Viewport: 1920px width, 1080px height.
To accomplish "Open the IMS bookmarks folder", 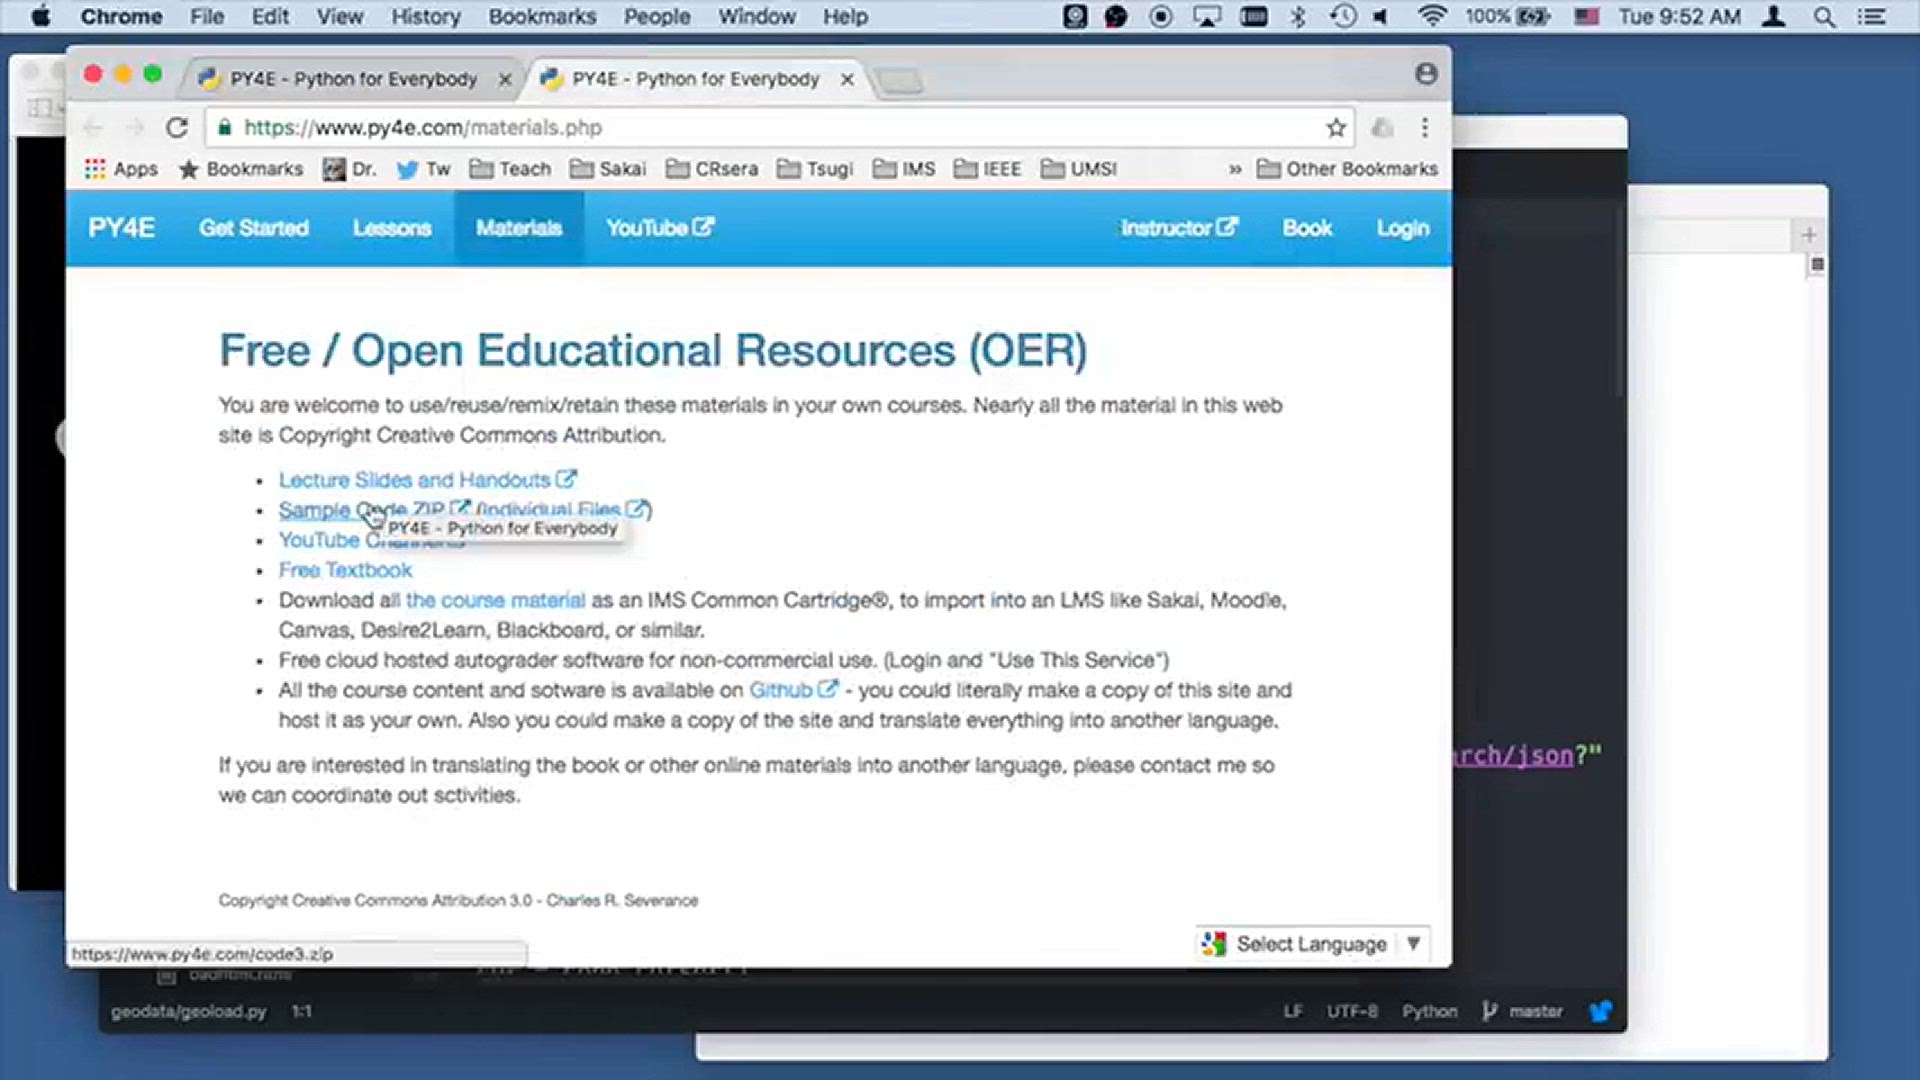I will [904, 169].
